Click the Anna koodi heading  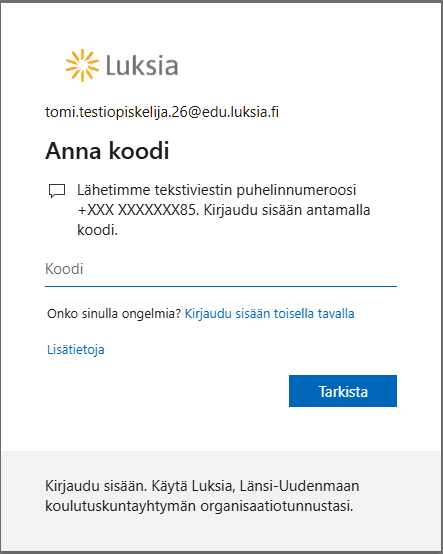click(x=107, y=151)
